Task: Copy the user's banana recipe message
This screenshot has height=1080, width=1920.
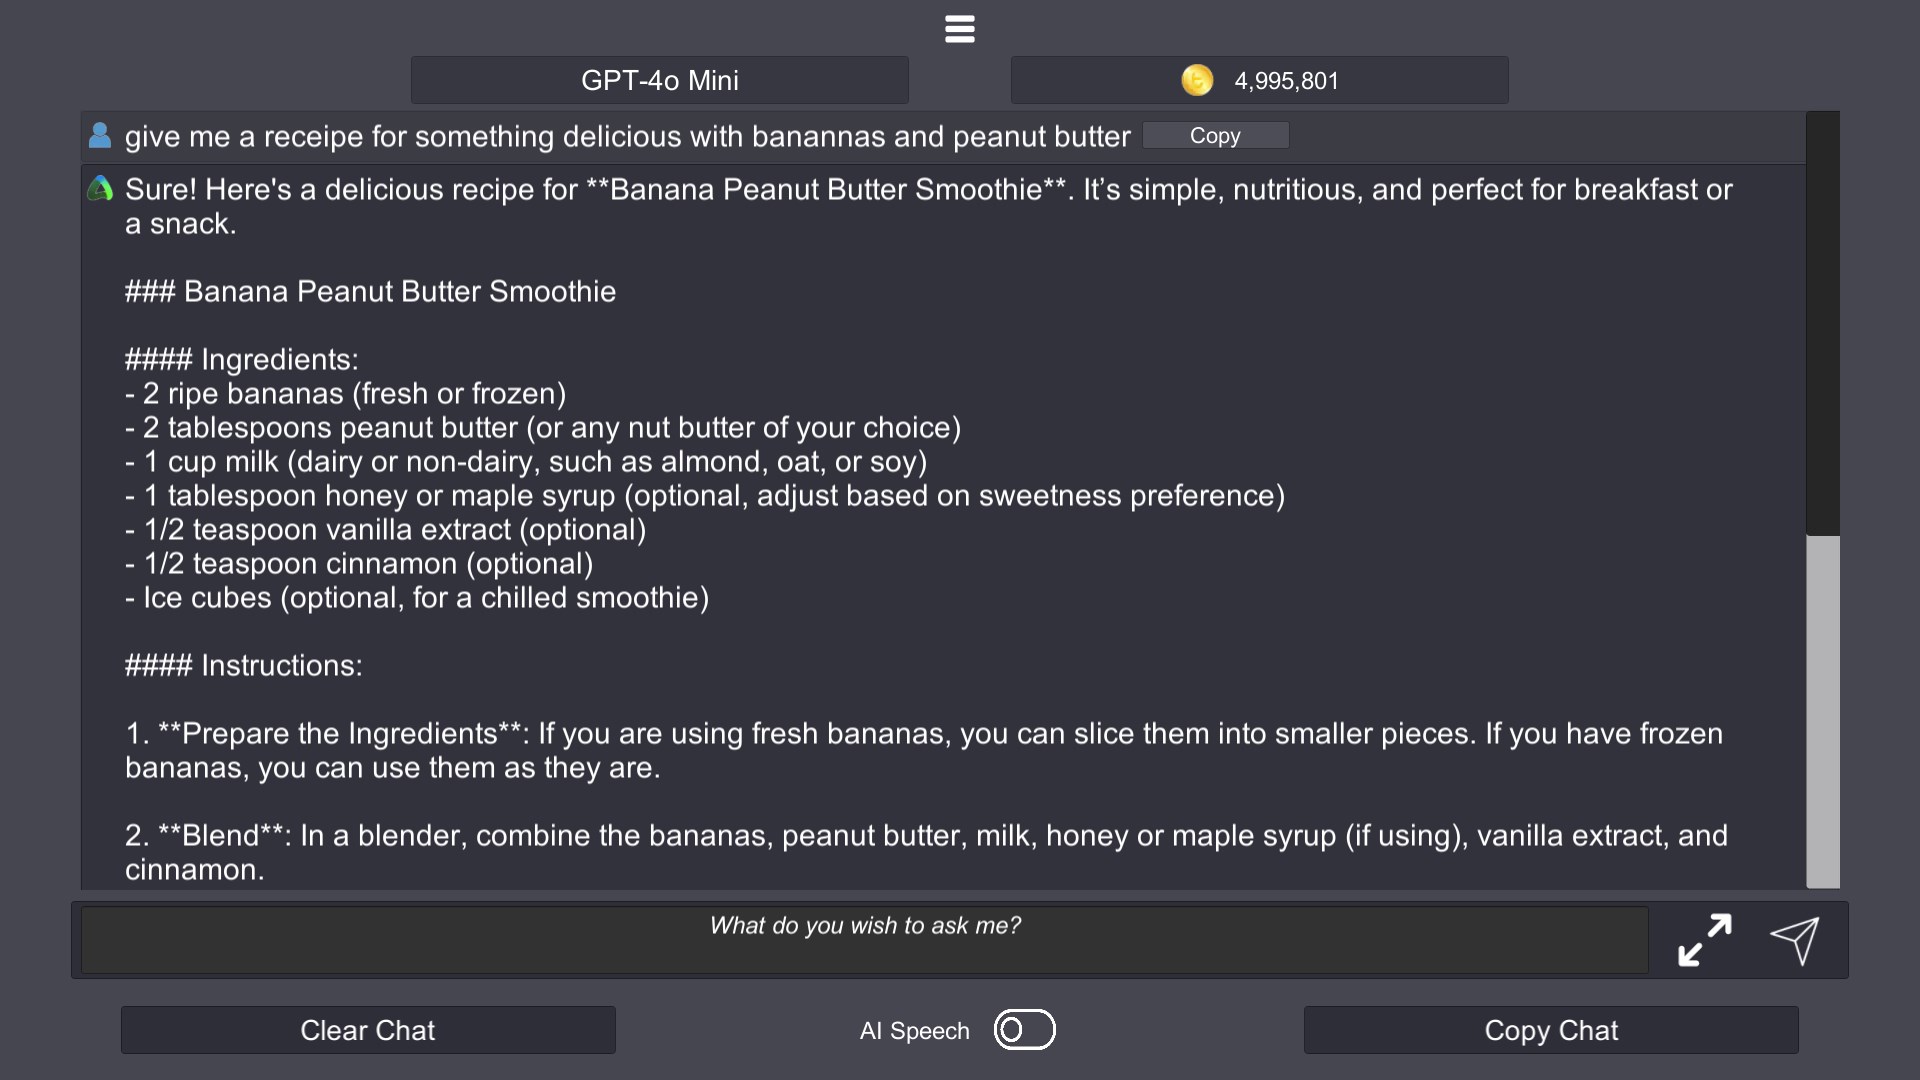Action: (x=1215, y=136)
